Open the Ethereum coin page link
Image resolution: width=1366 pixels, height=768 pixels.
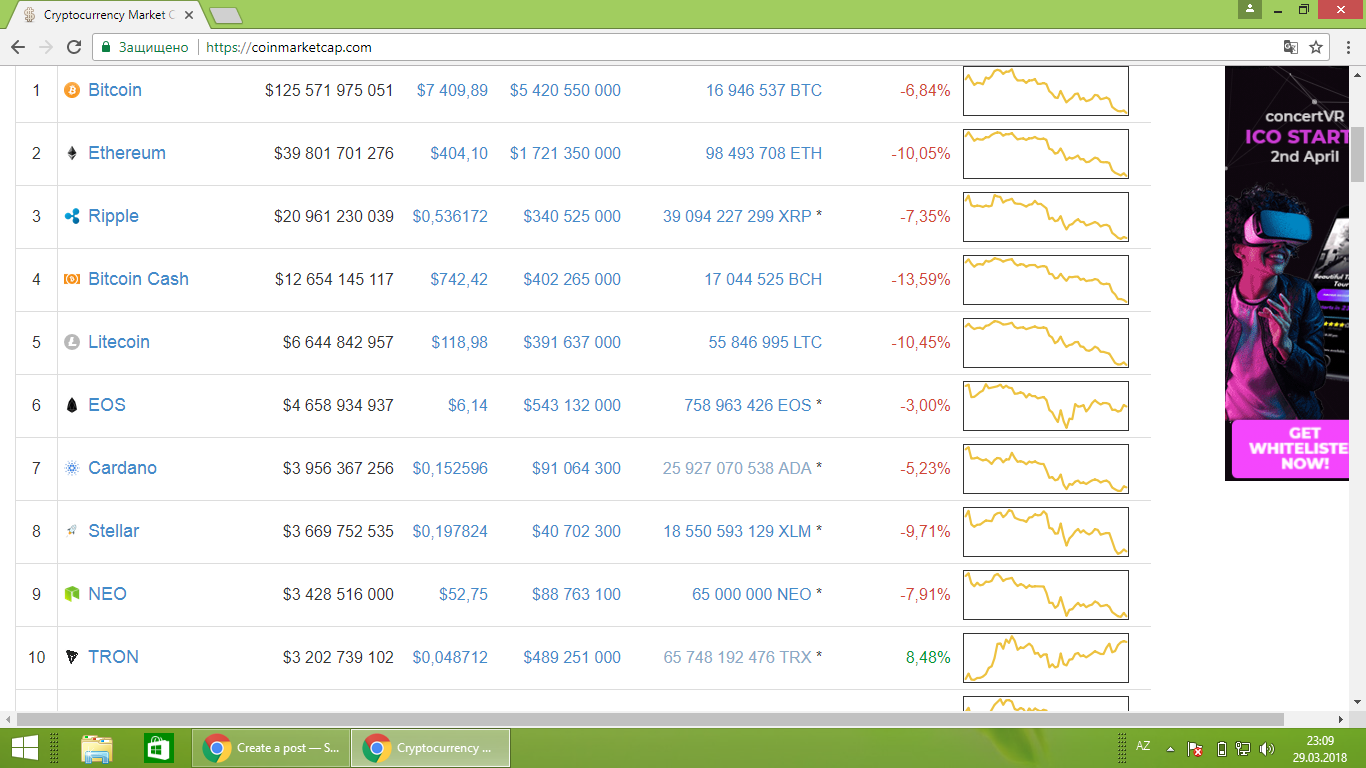[127, 153]
